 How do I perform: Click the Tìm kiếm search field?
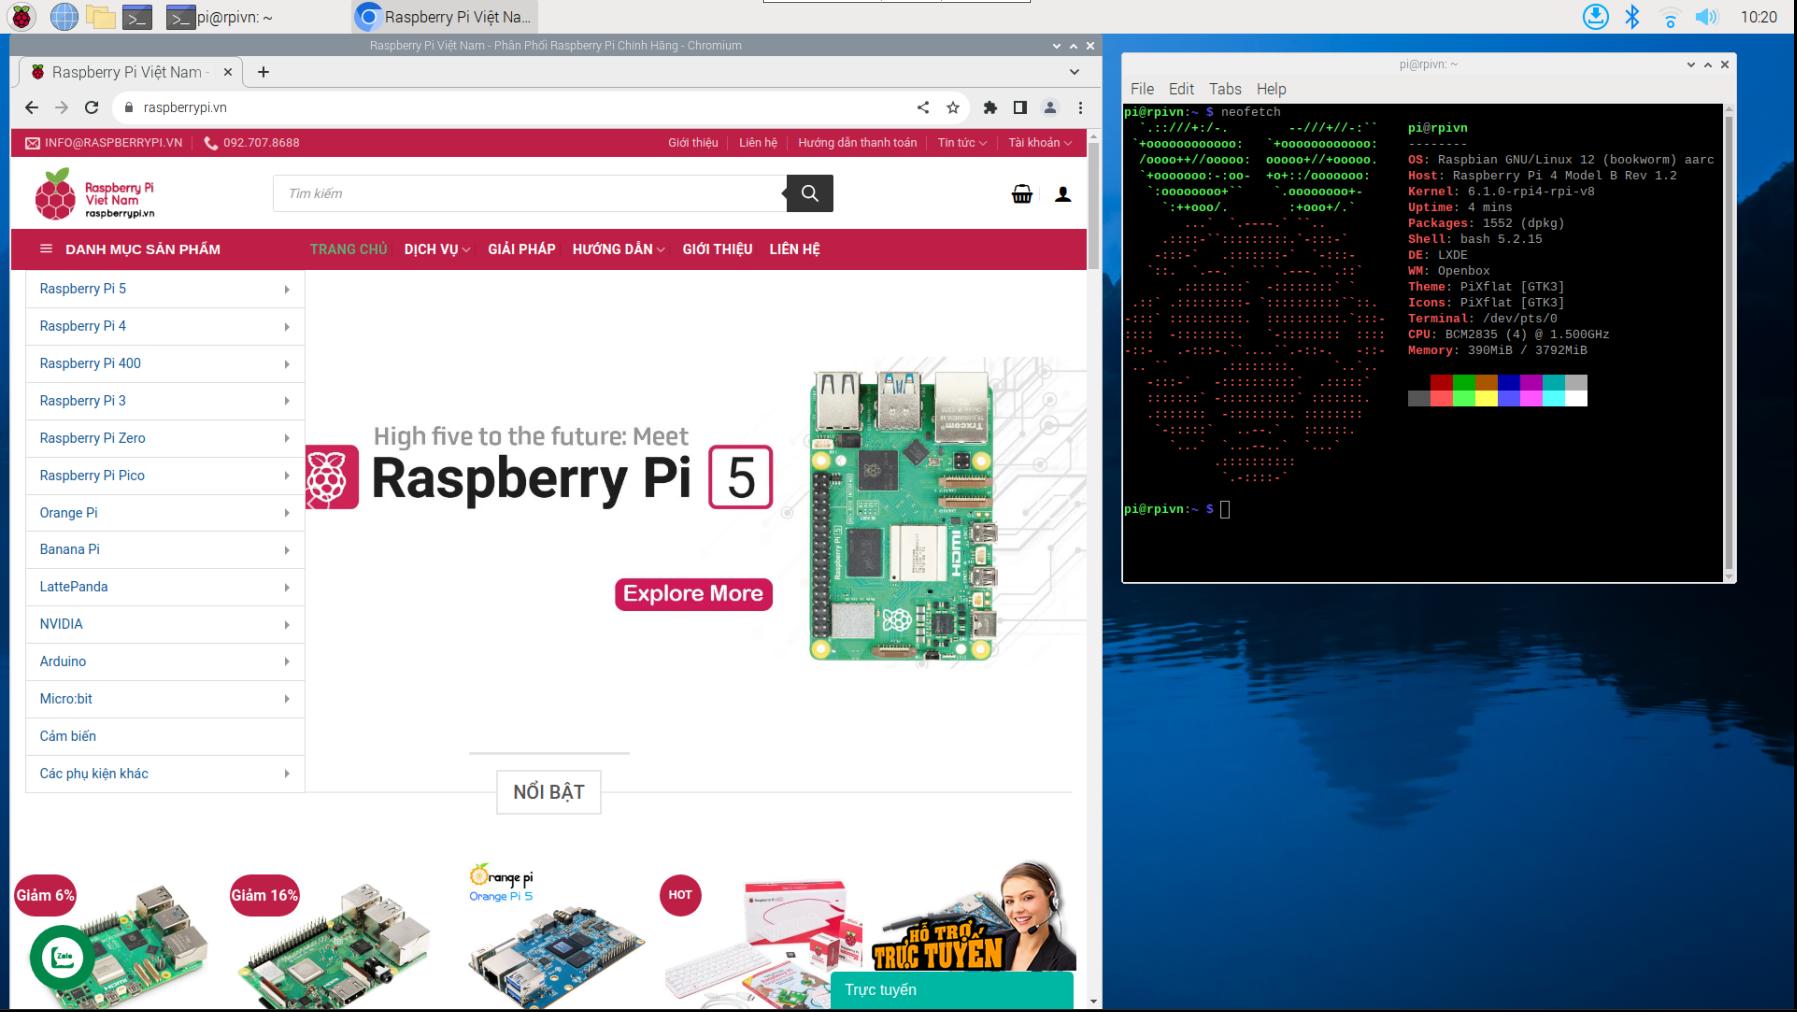(x=530, y=194)
